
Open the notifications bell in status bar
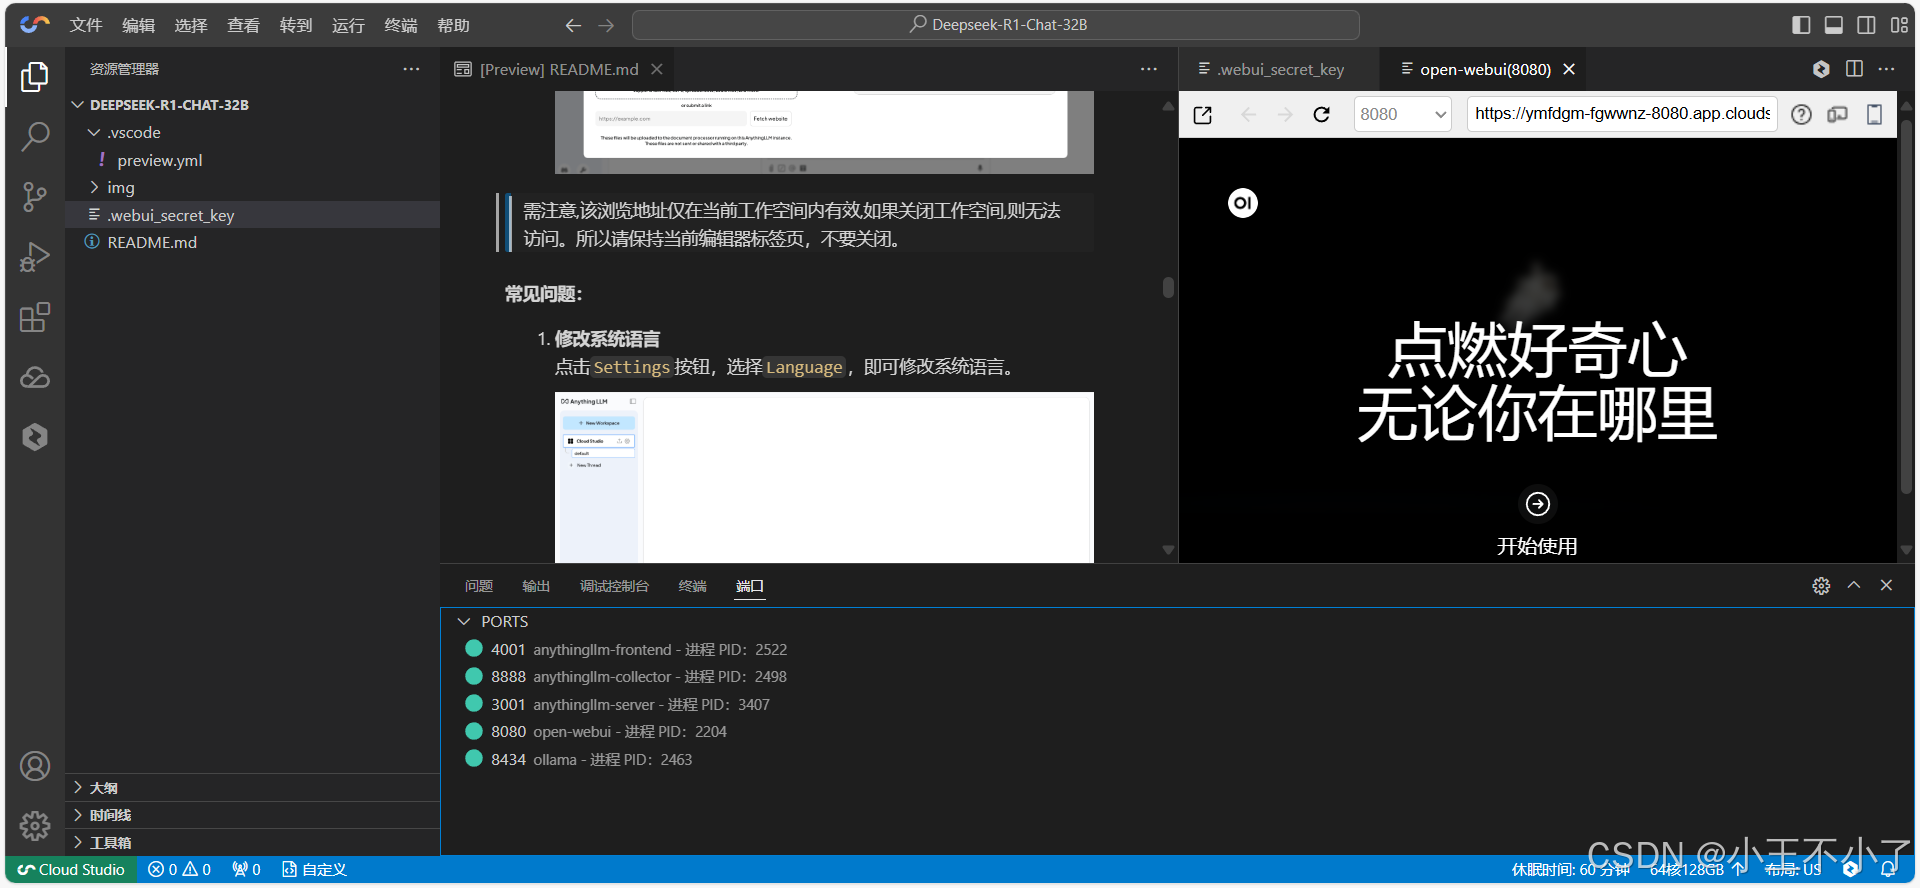point(1888,870)
